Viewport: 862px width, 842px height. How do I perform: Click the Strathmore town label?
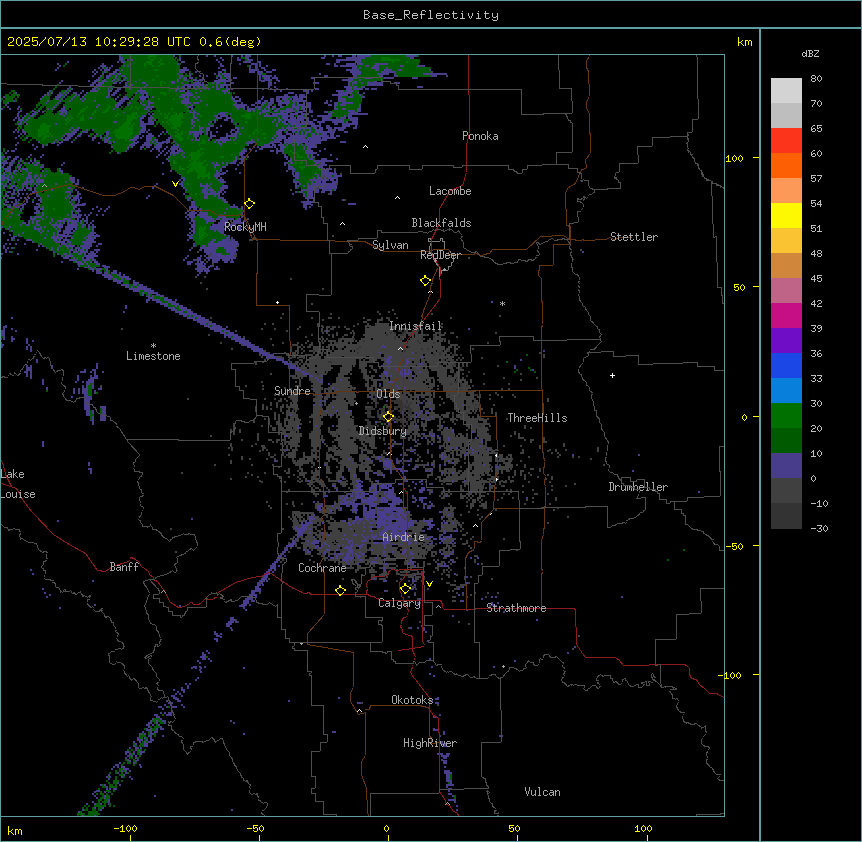[x=516, y=608]
